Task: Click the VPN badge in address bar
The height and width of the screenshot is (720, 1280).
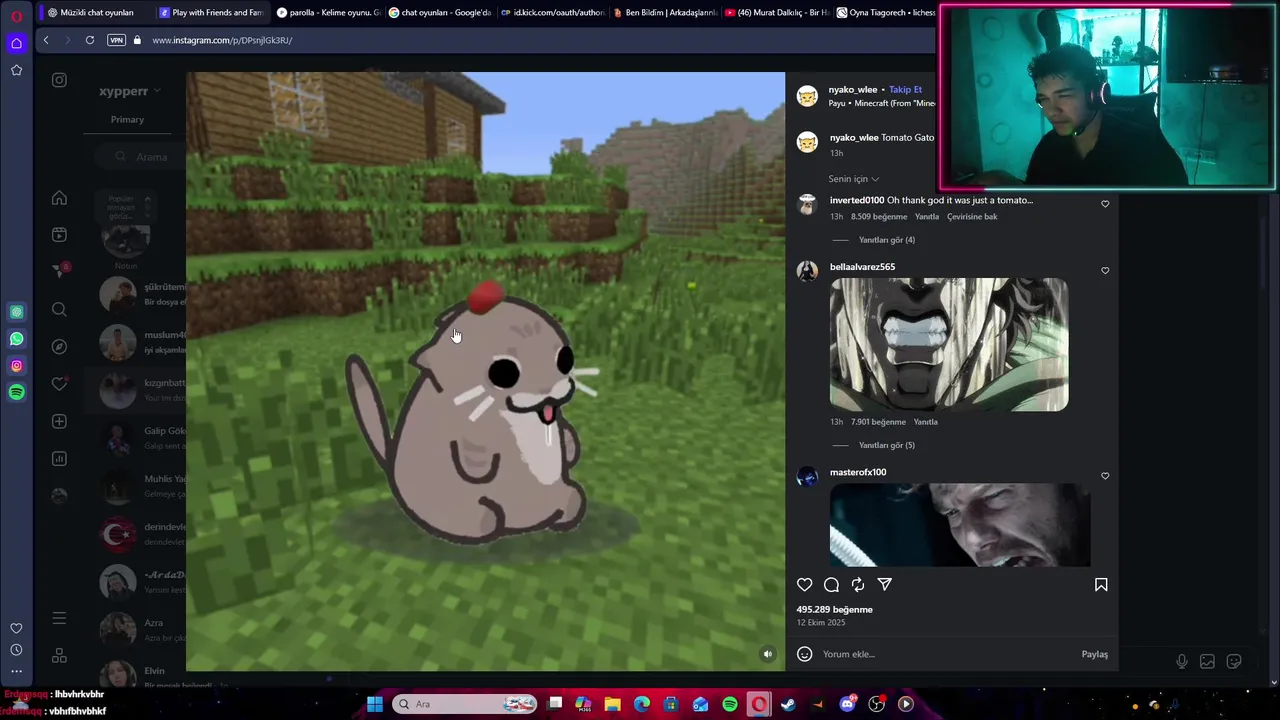Action: point(116,40)
